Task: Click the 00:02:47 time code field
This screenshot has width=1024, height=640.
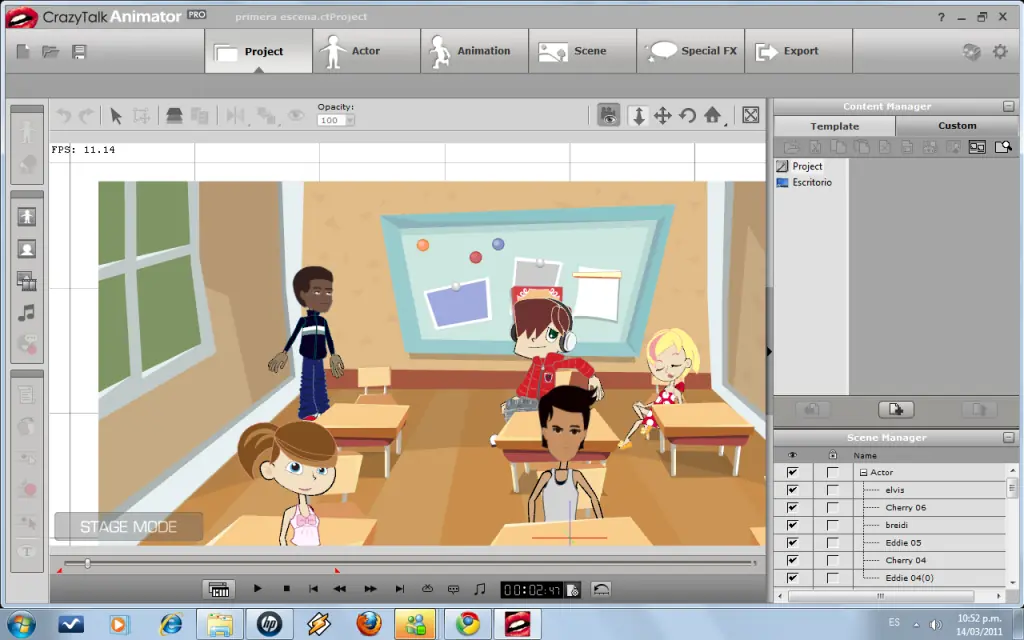Action: tap(532, 590)
